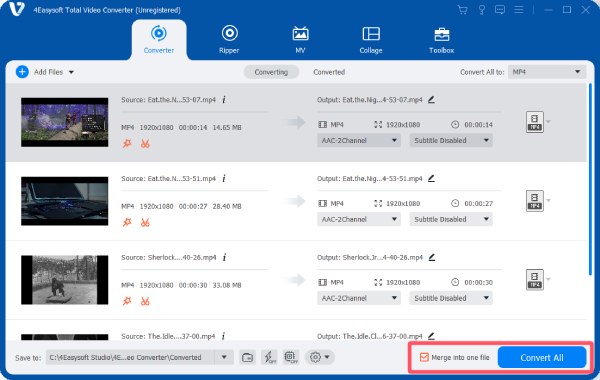Screen dimensions: 600x380
Task: Cut the Eat.the.N...53-07.mp4 clip with scissors
Action: (x=145, y=144)
